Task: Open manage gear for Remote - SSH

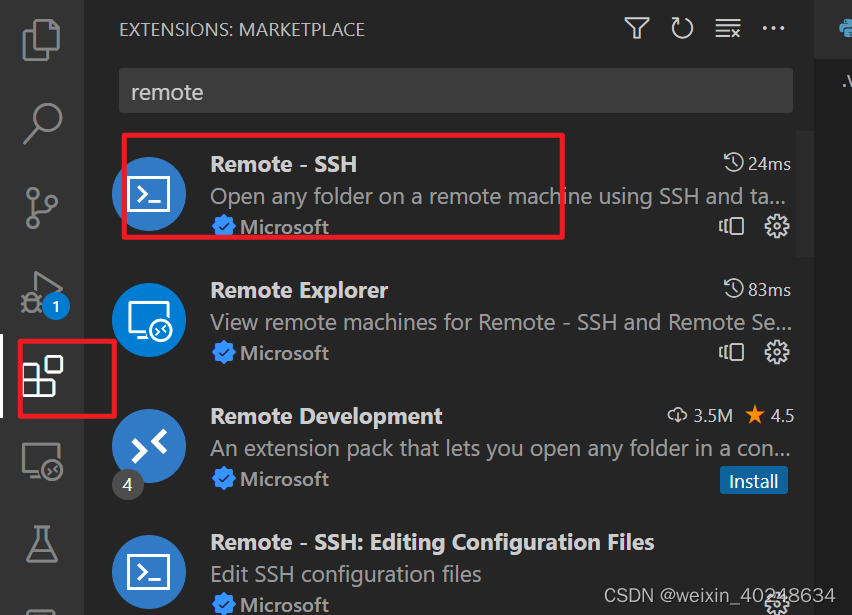Action: (776, 226)
